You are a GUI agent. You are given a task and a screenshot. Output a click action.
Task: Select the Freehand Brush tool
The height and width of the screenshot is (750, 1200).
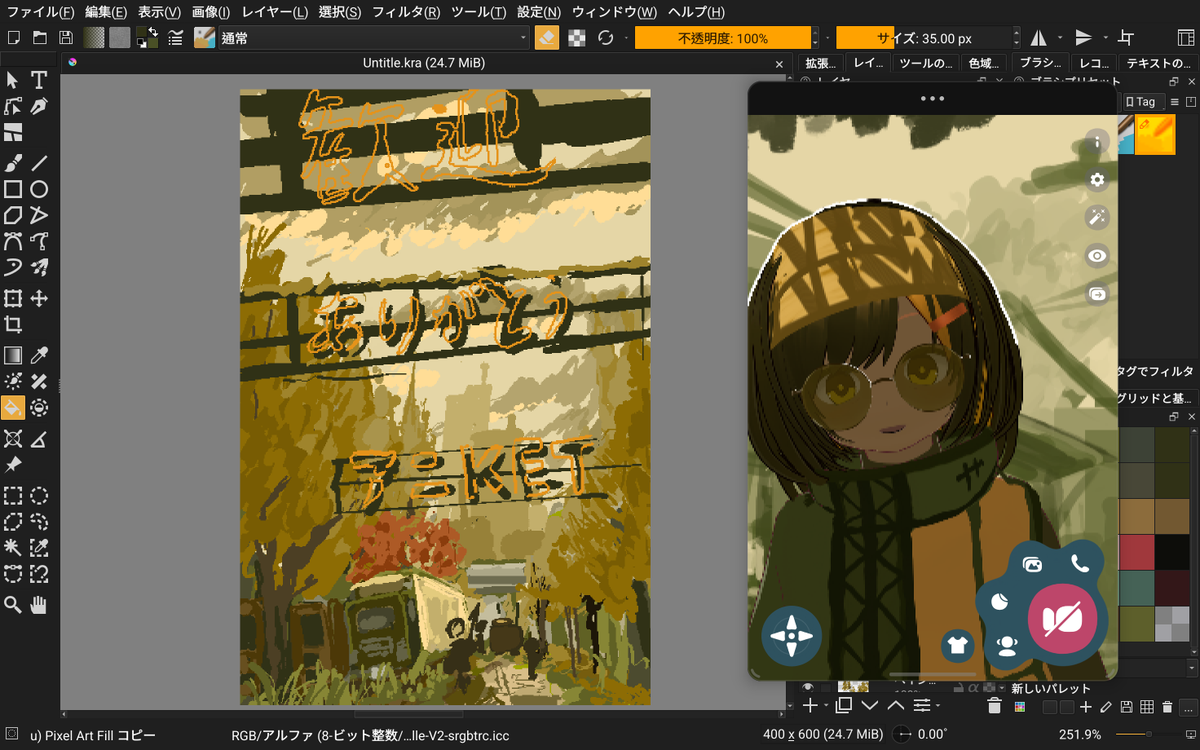(x=13, y=162)
